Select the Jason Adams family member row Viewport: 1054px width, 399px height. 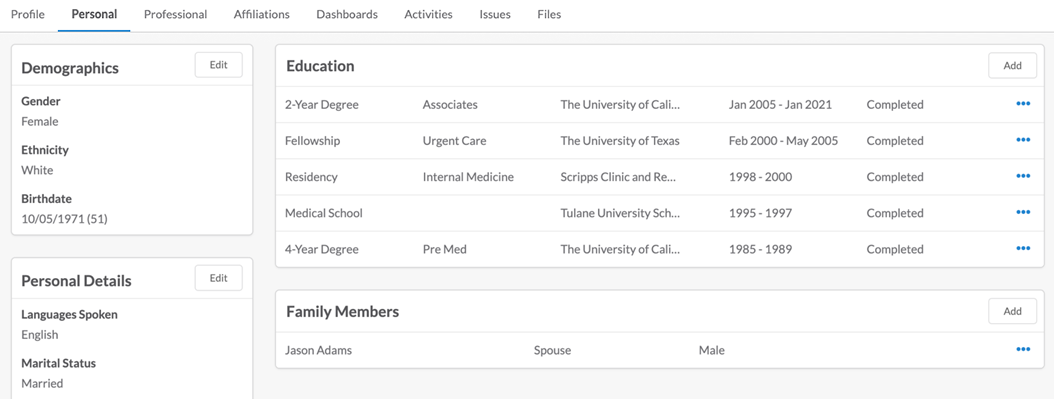point(659,350)
